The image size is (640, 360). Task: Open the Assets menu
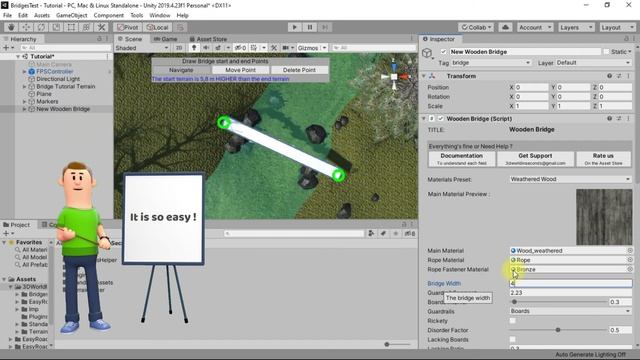[42, 16]
